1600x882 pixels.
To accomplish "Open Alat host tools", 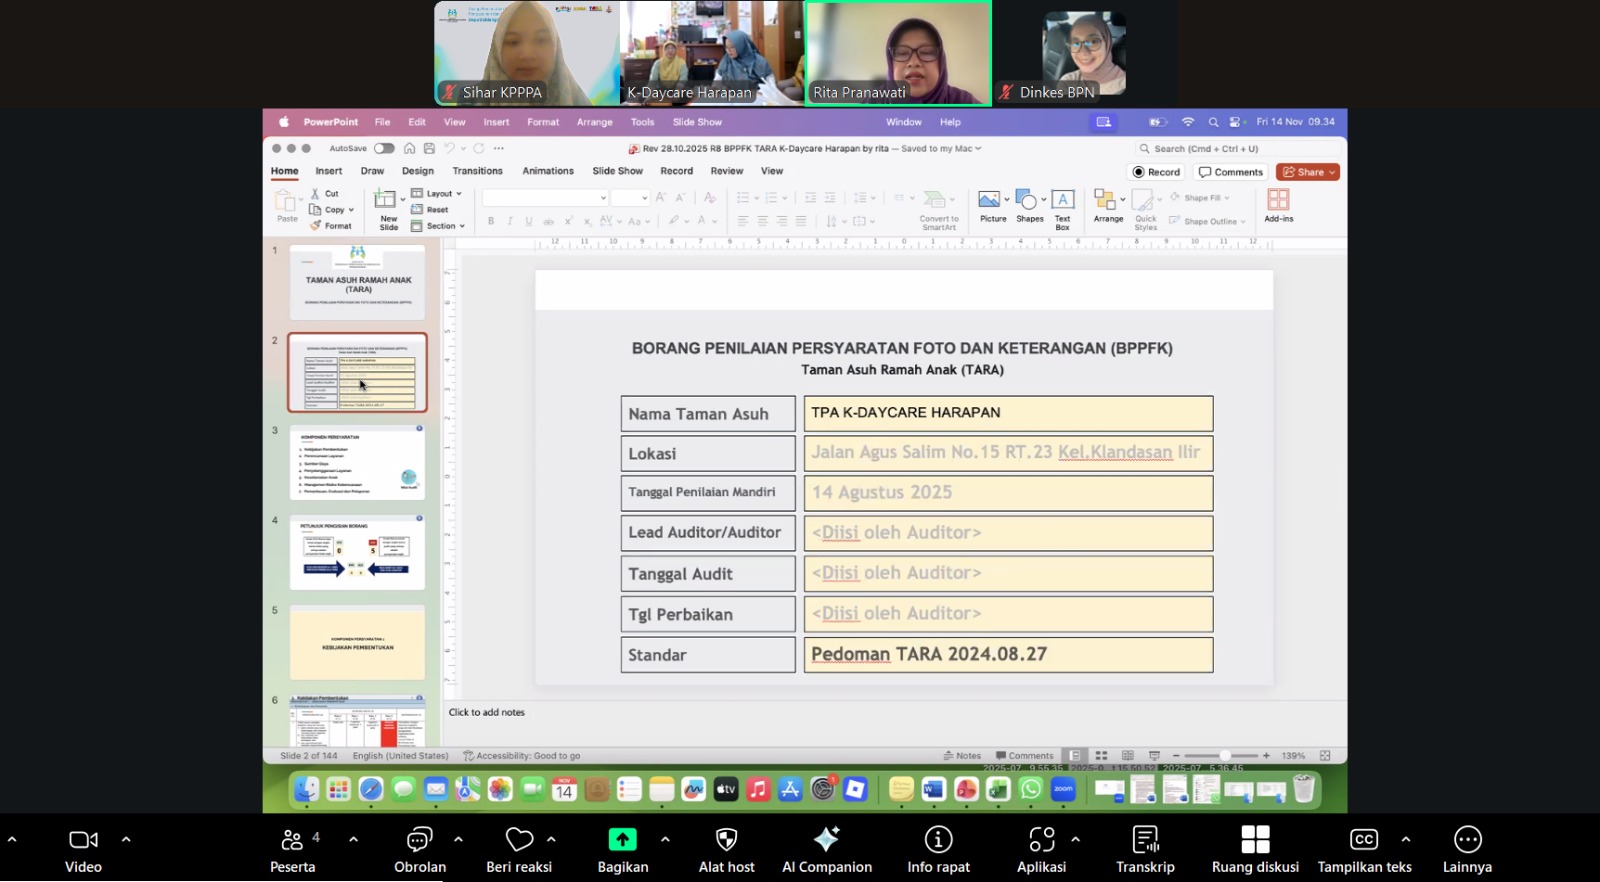I will click(726, 840).
